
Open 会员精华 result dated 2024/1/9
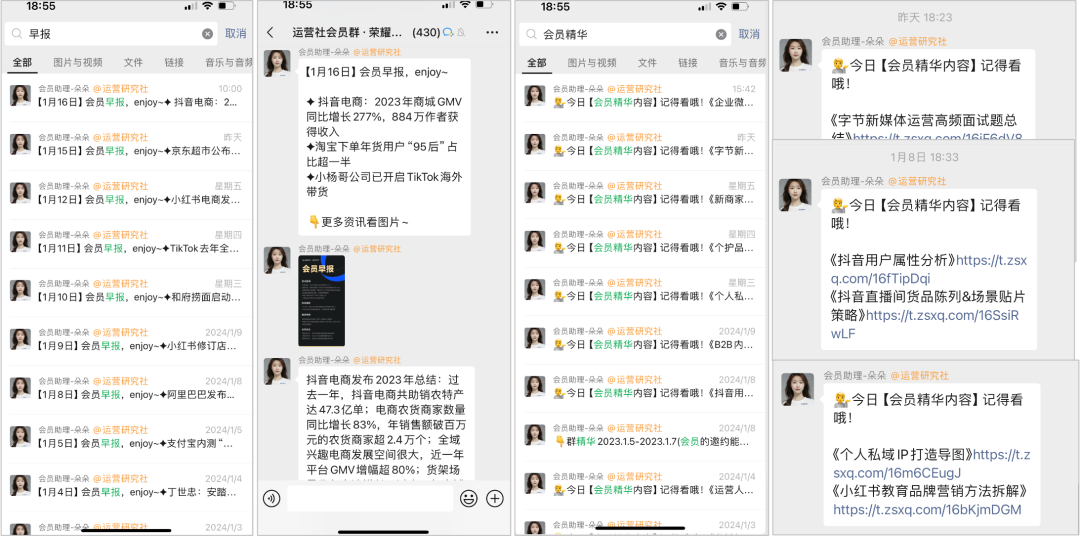641,340
